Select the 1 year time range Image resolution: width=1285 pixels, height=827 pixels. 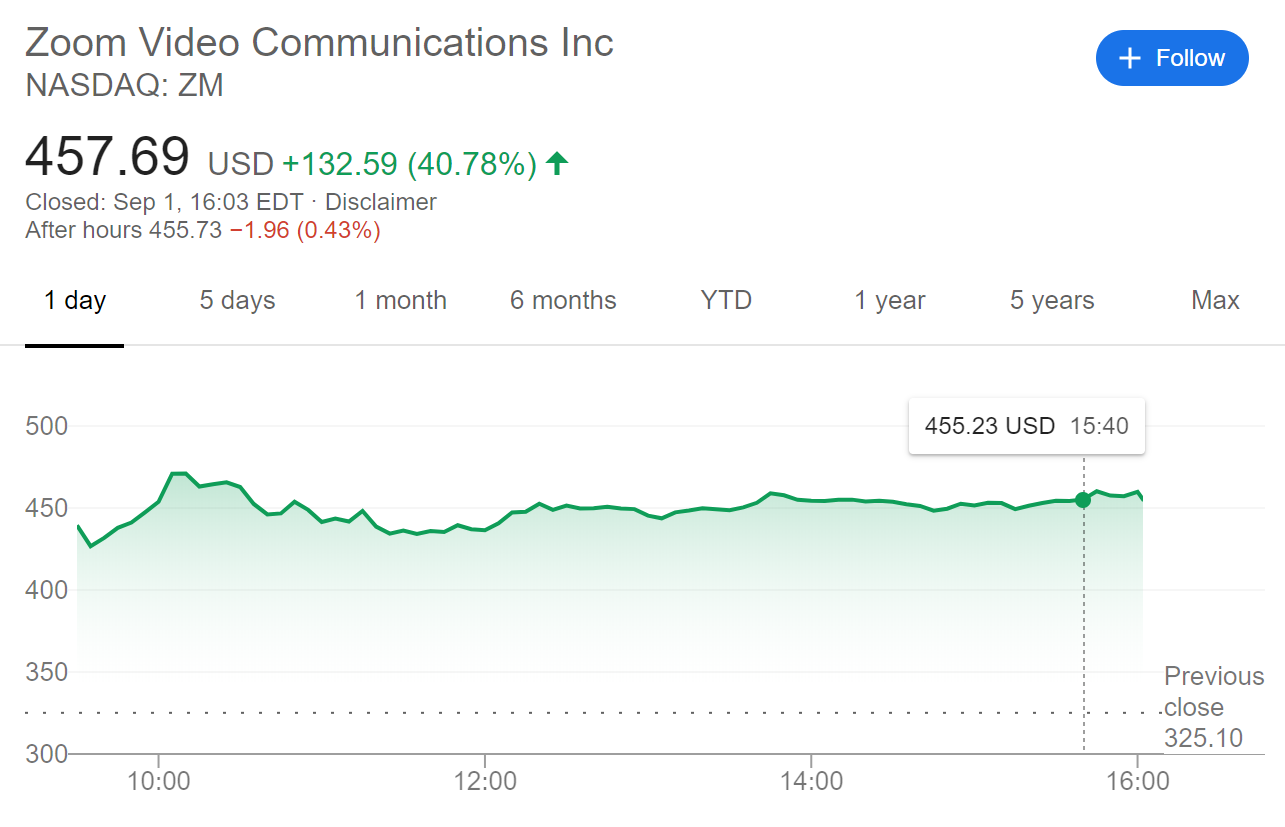[x=888, y=299]
